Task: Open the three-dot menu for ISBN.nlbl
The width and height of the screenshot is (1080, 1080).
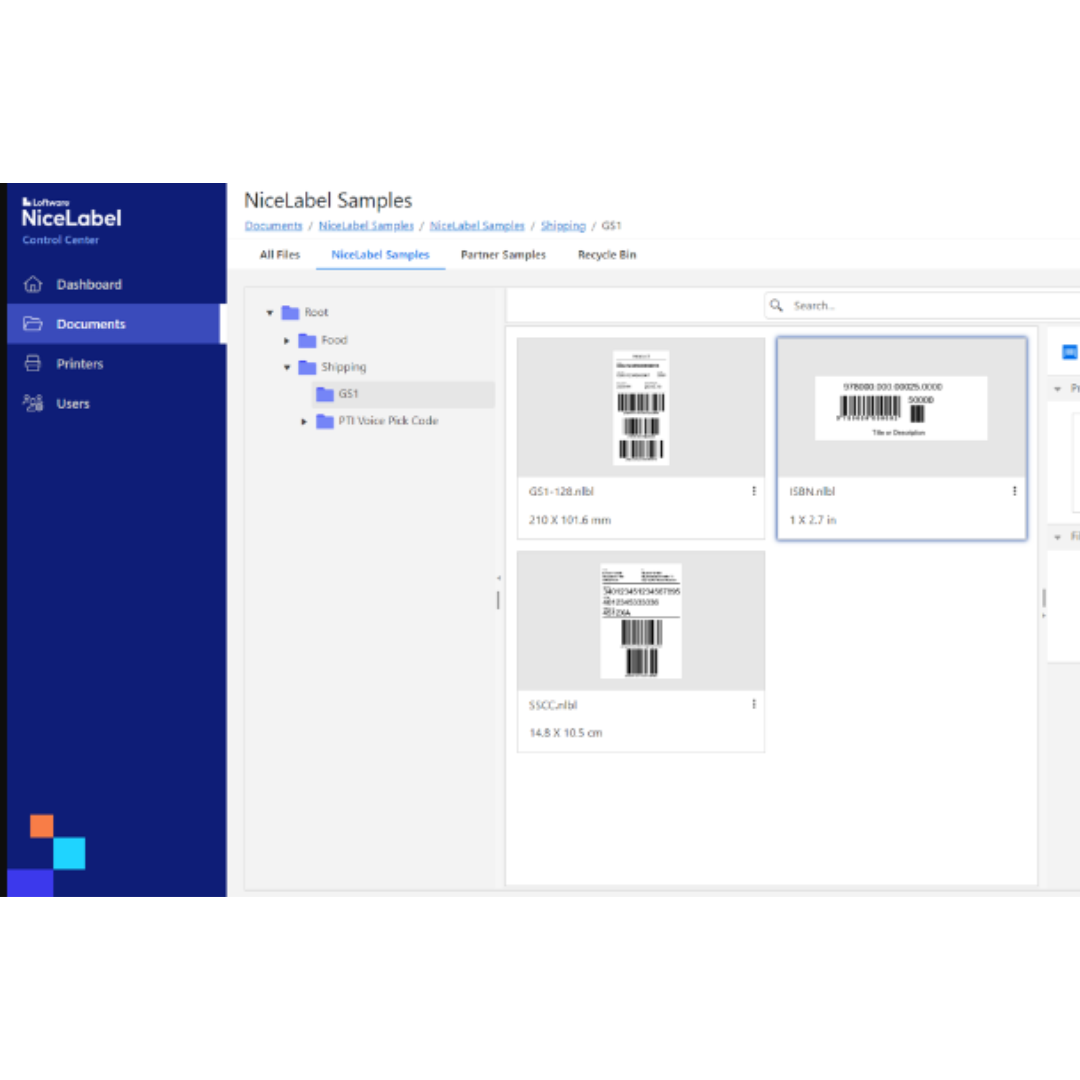Action: pyautogui.click(x=1014, y=491)
